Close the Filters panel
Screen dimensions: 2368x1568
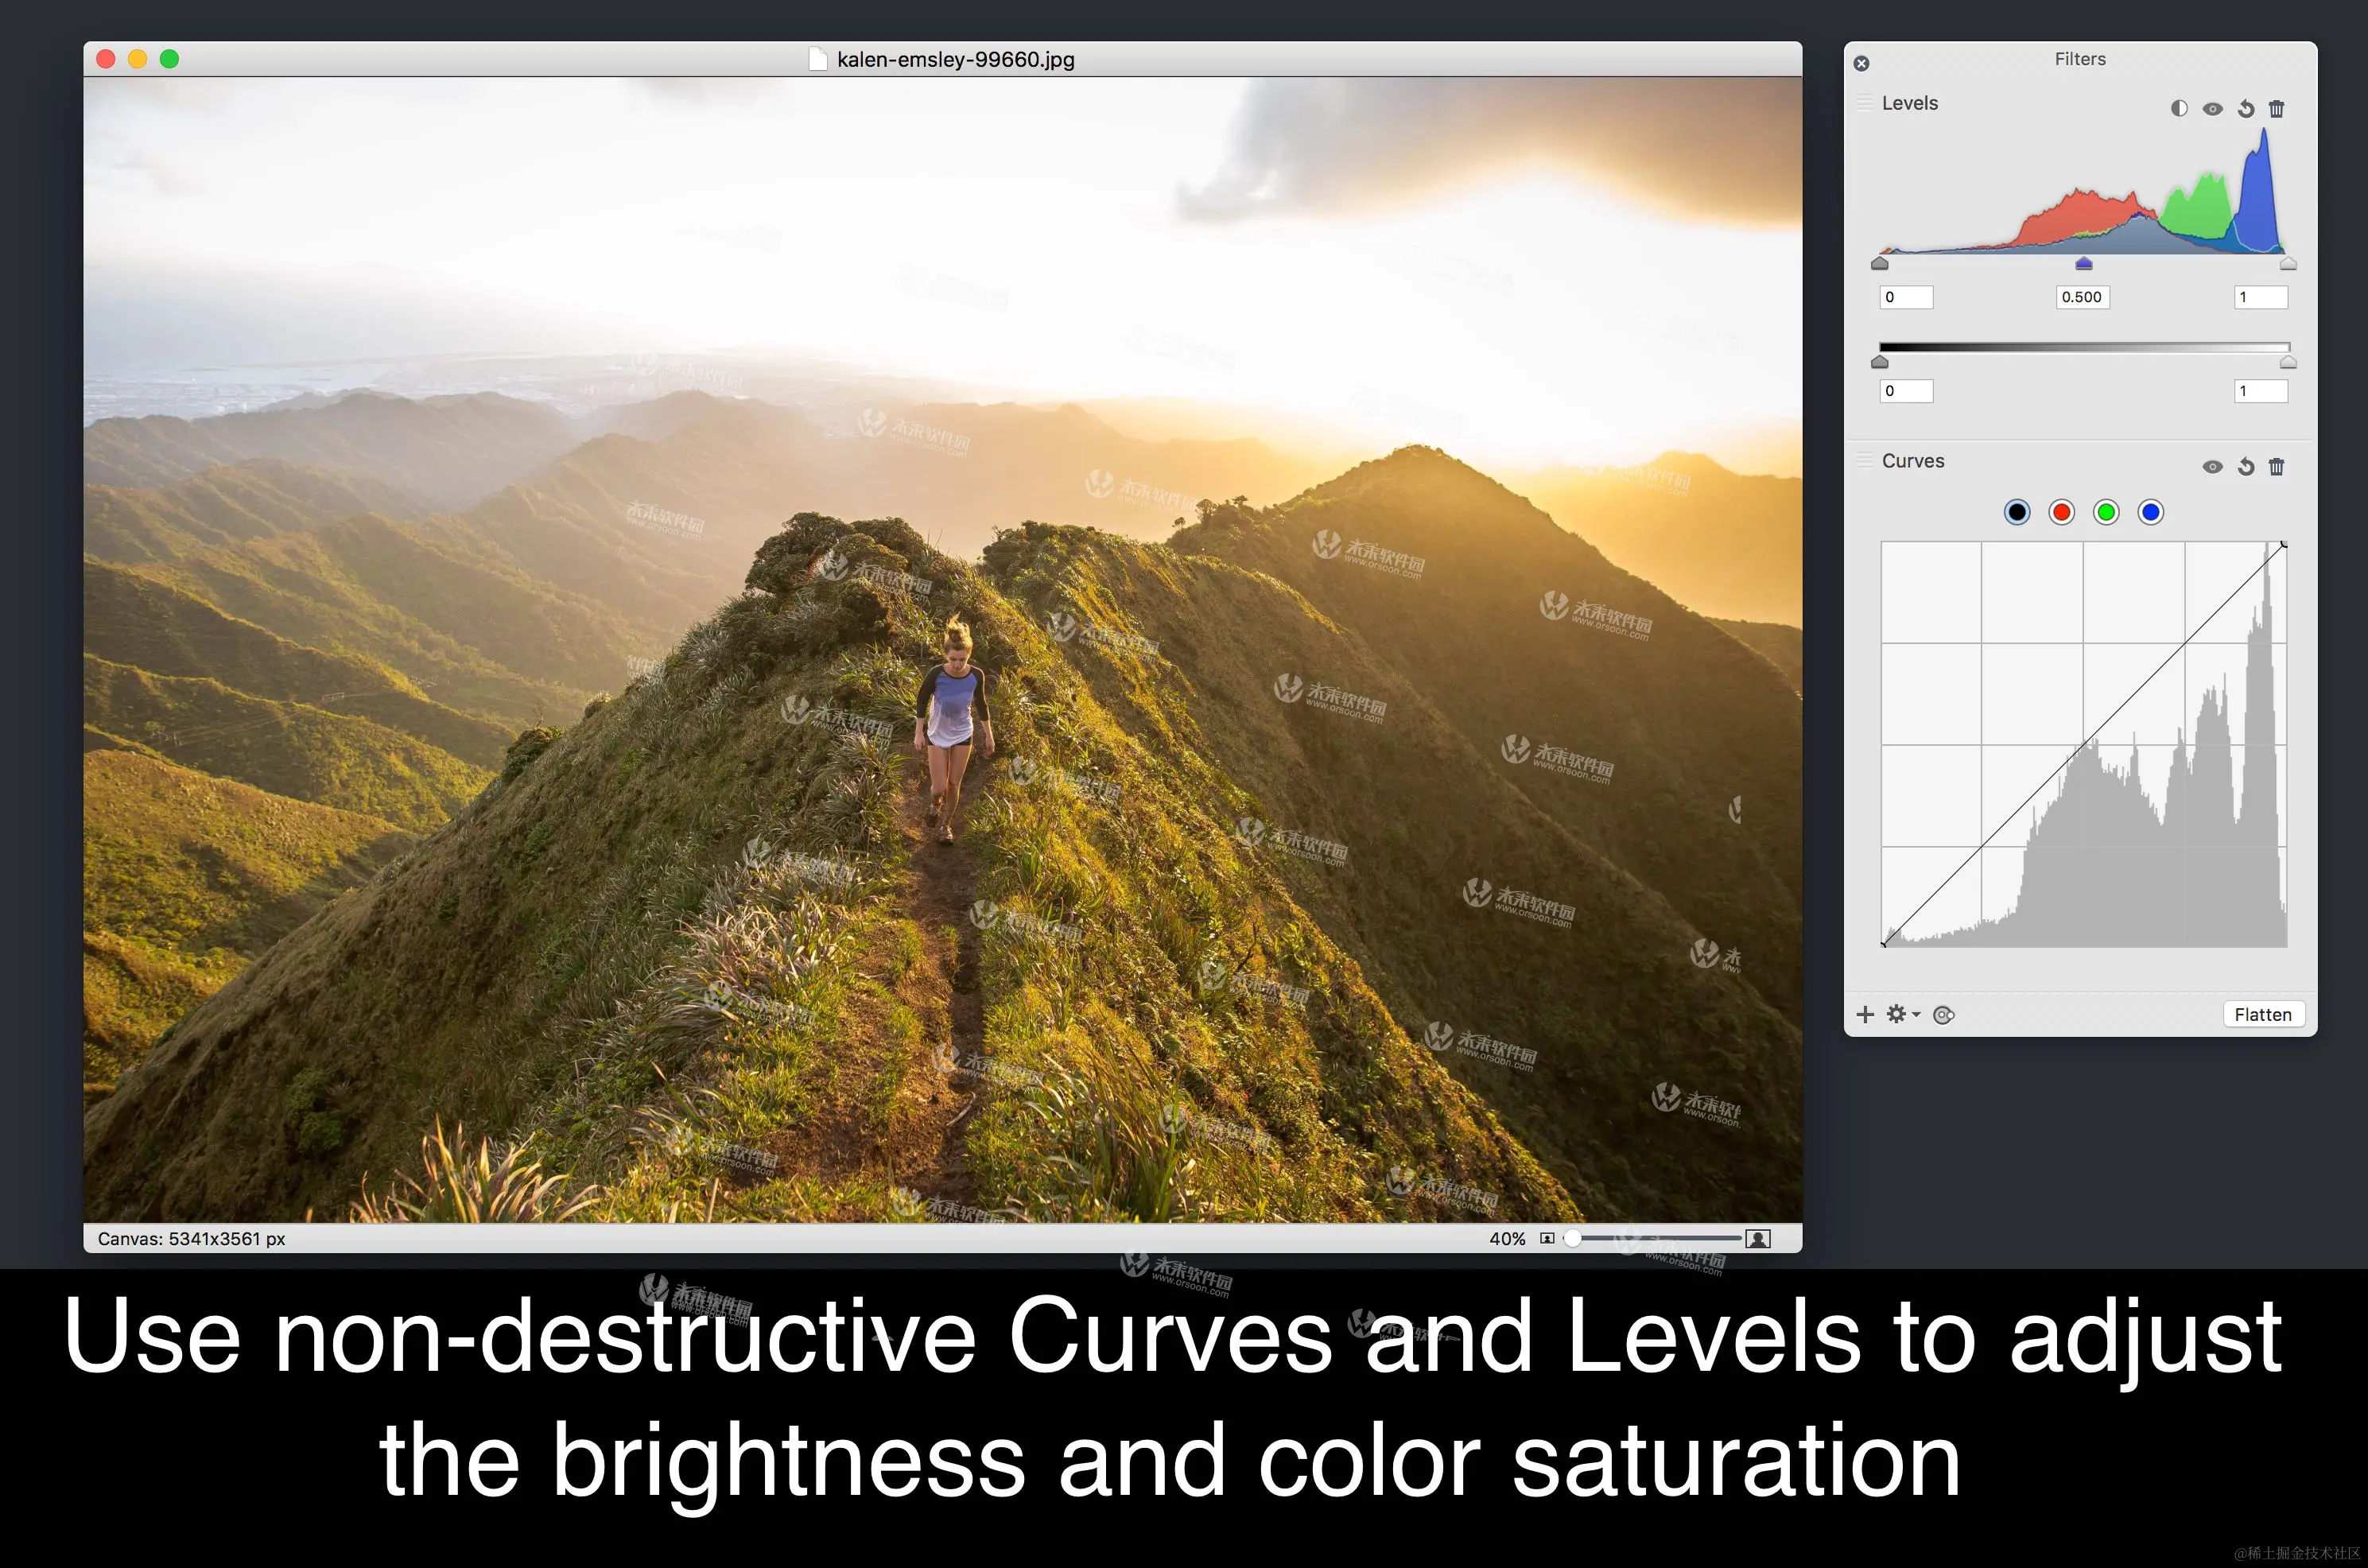tap(1861, 64)
